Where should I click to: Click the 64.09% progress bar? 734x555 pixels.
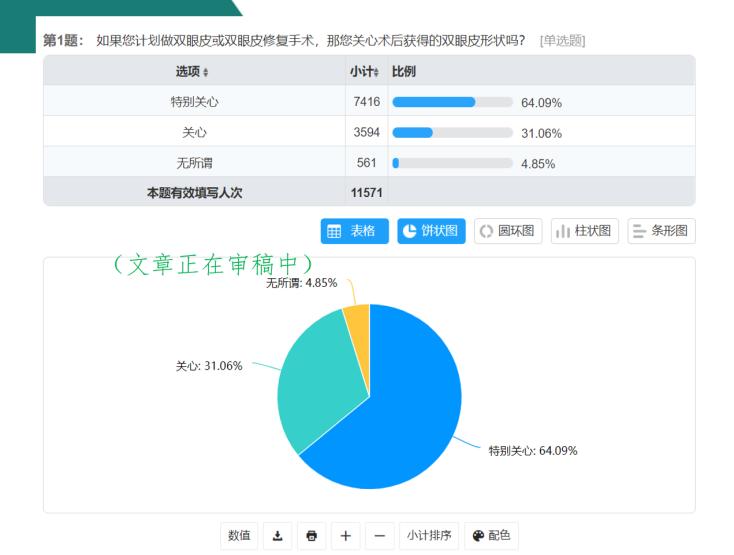(452, 102)
